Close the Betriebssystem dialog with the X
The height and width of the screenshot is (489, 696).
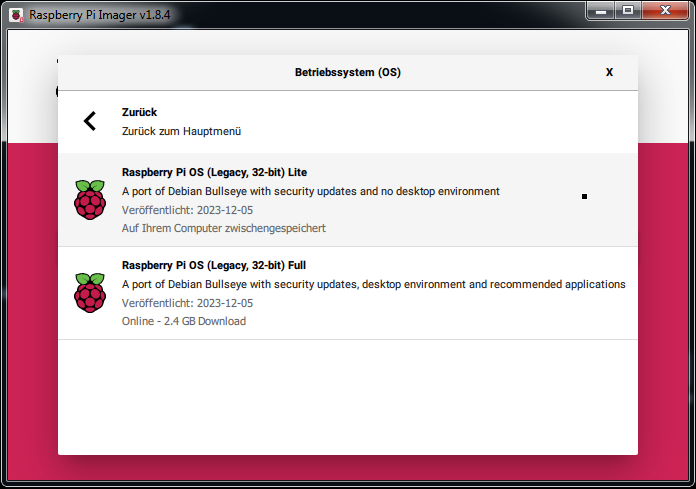pyautogui.click(x=609, y=73)
